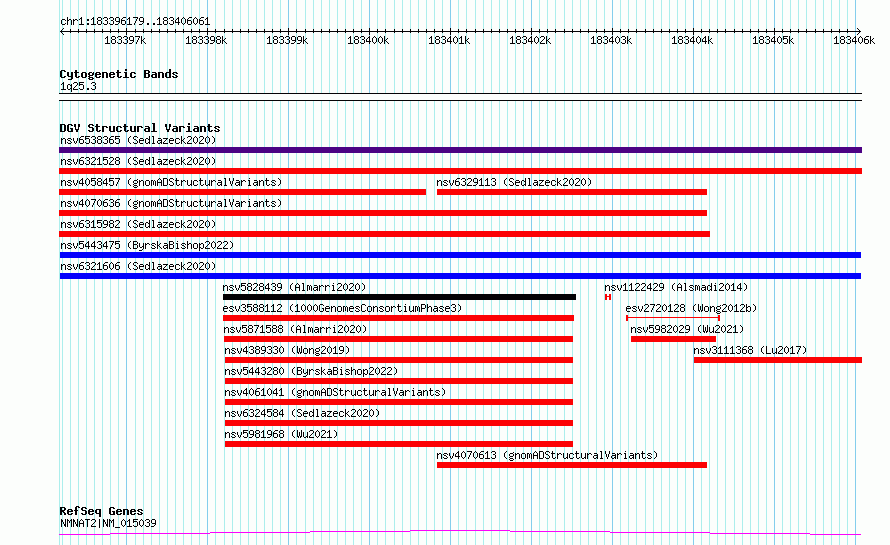The width and height of the screenshot is (890, 545).
Task: Select the red bar under nsv4058457
Action: (x=242, y=192)
